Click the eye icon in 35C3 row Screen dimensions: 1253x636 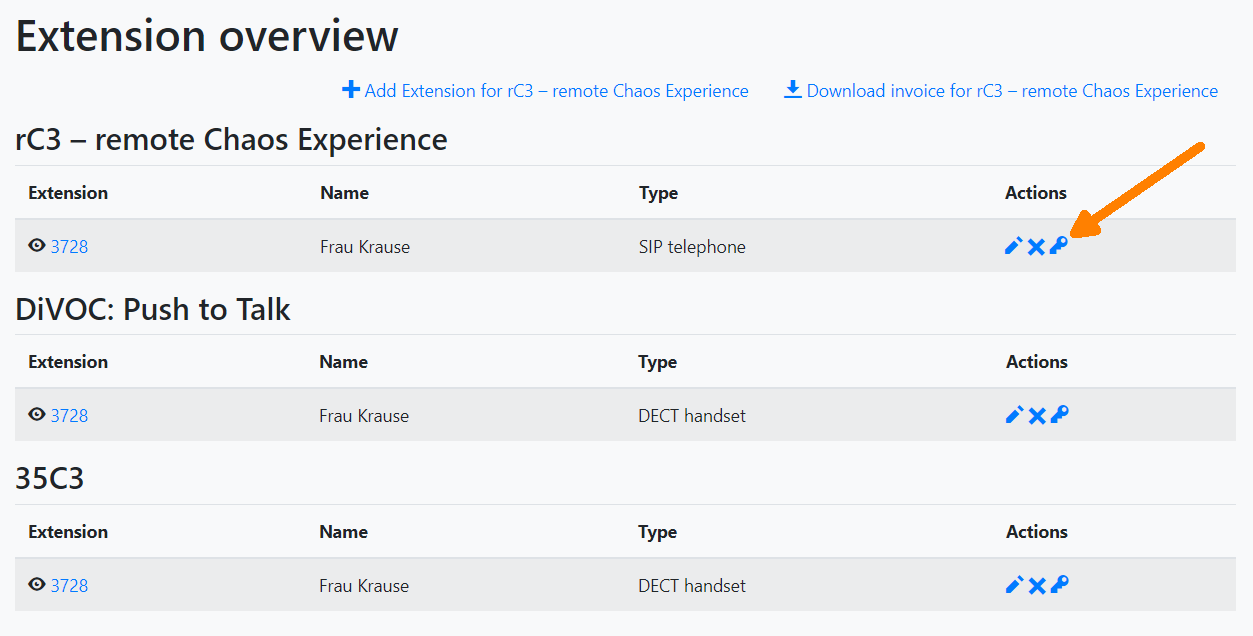click(37, 585)
